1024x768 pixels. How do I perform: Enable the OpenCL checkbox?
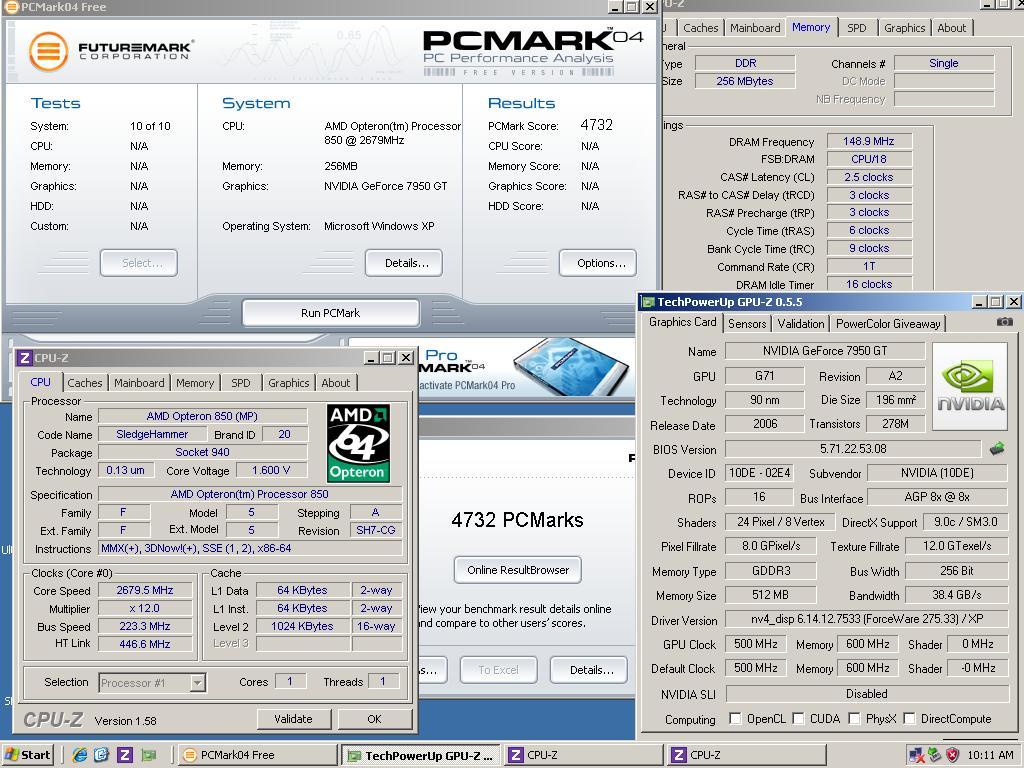tap(735, 718)
